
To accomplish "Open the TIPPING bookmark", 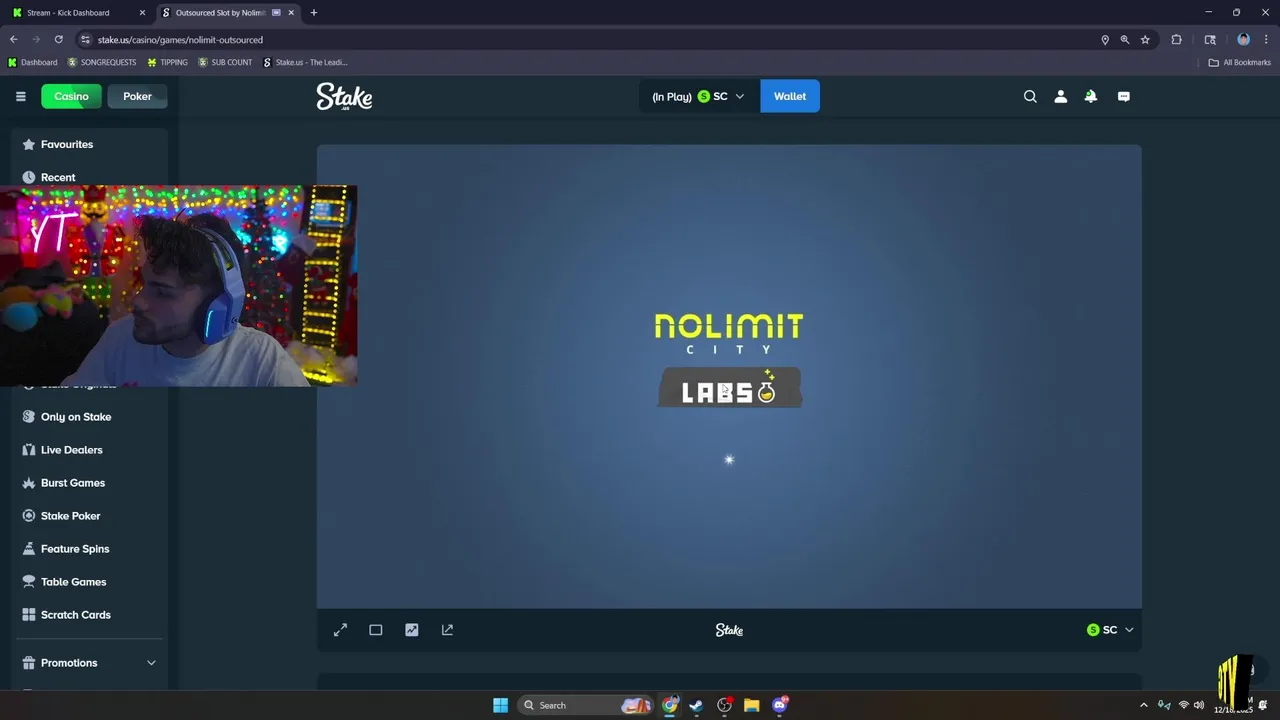I will [168, 62].
